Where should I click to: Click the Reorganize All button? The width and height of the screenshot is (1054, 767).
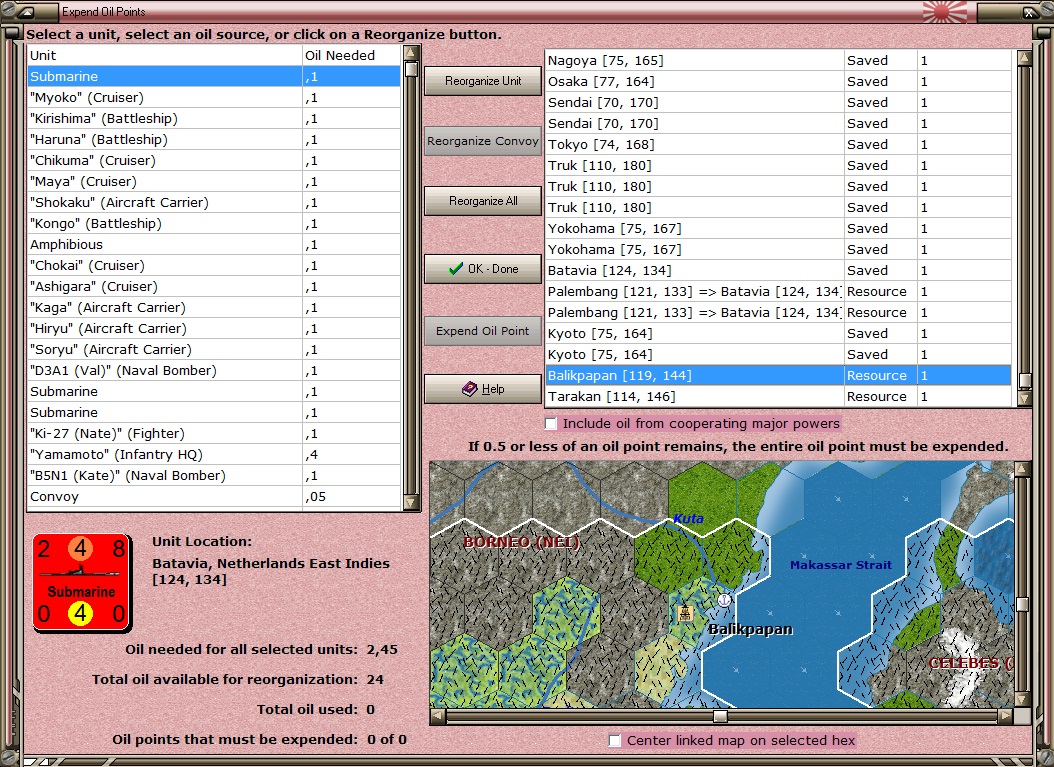[483, 201]
